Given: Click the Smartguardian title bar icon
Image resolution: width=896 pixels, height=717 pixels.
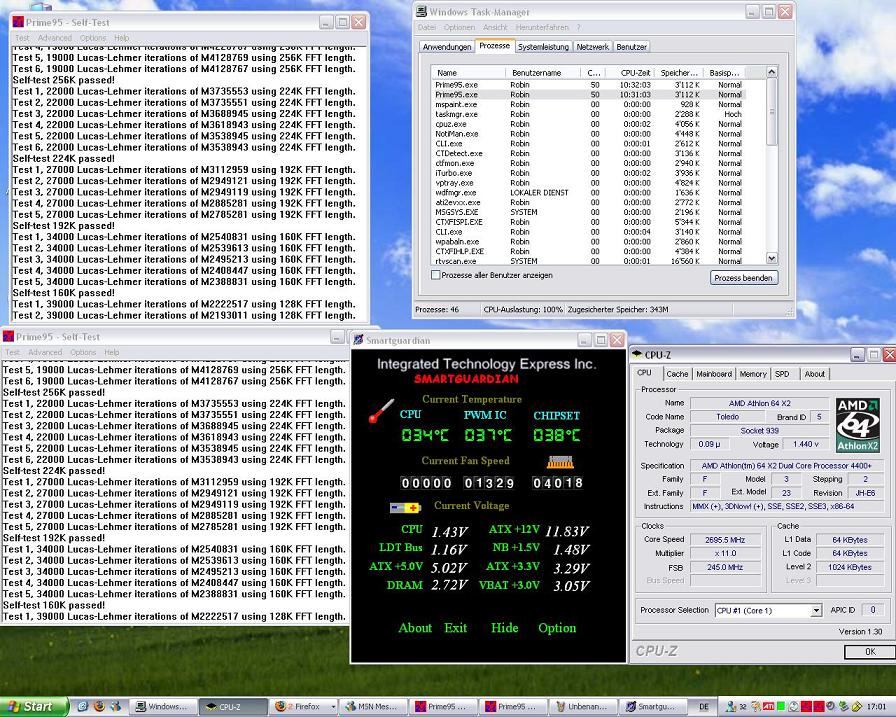Looking at the screenshot, I should tap(358, 340).
